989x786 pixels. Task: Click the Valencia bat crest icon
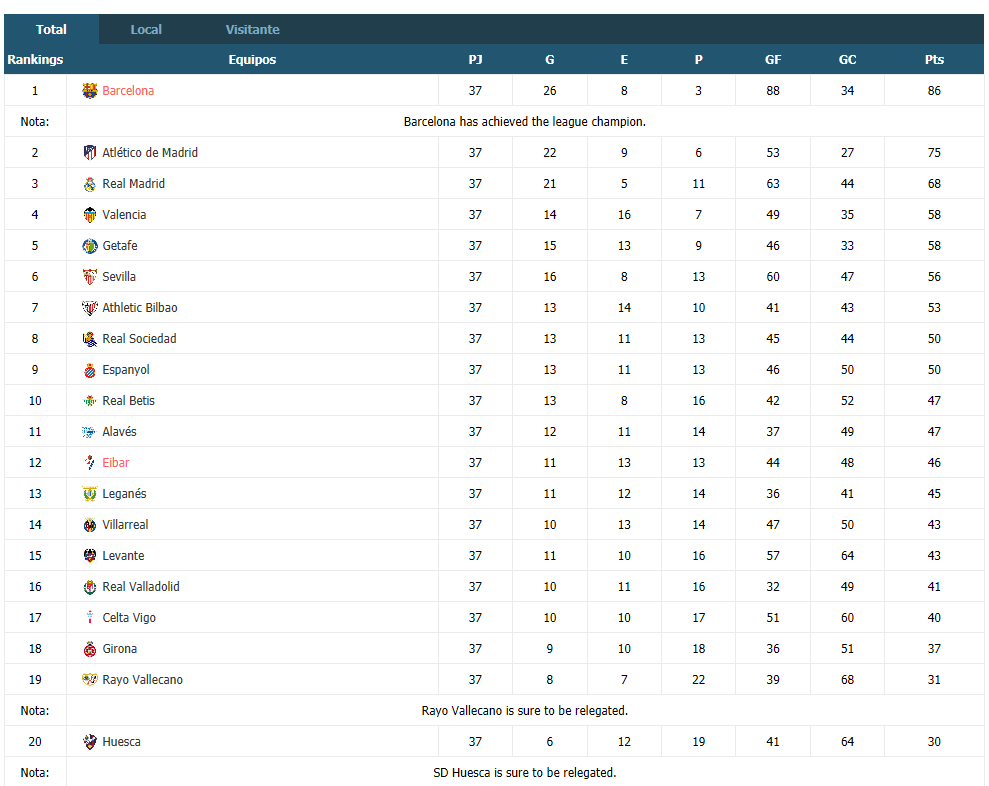tap(90, 214)
